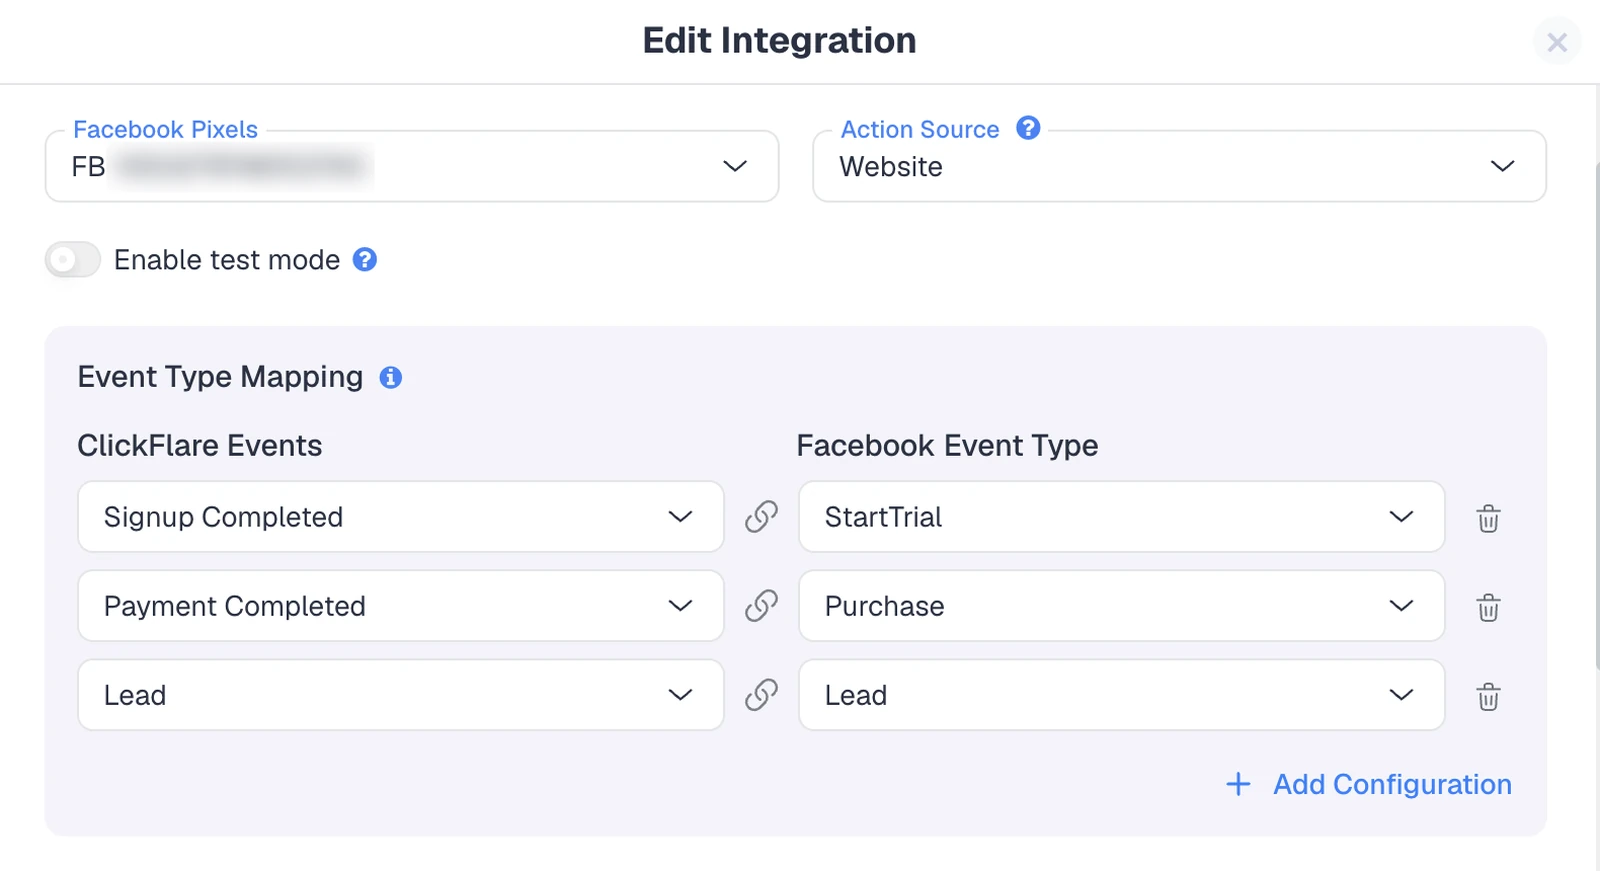
Task: Click the link icon beside Signup Completed
Action: 761,517
